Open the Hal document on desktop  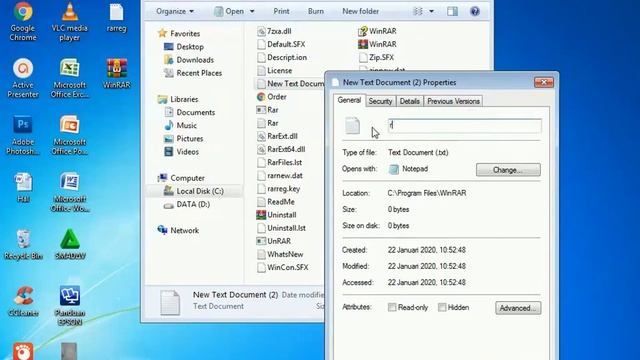pos(23,188)
